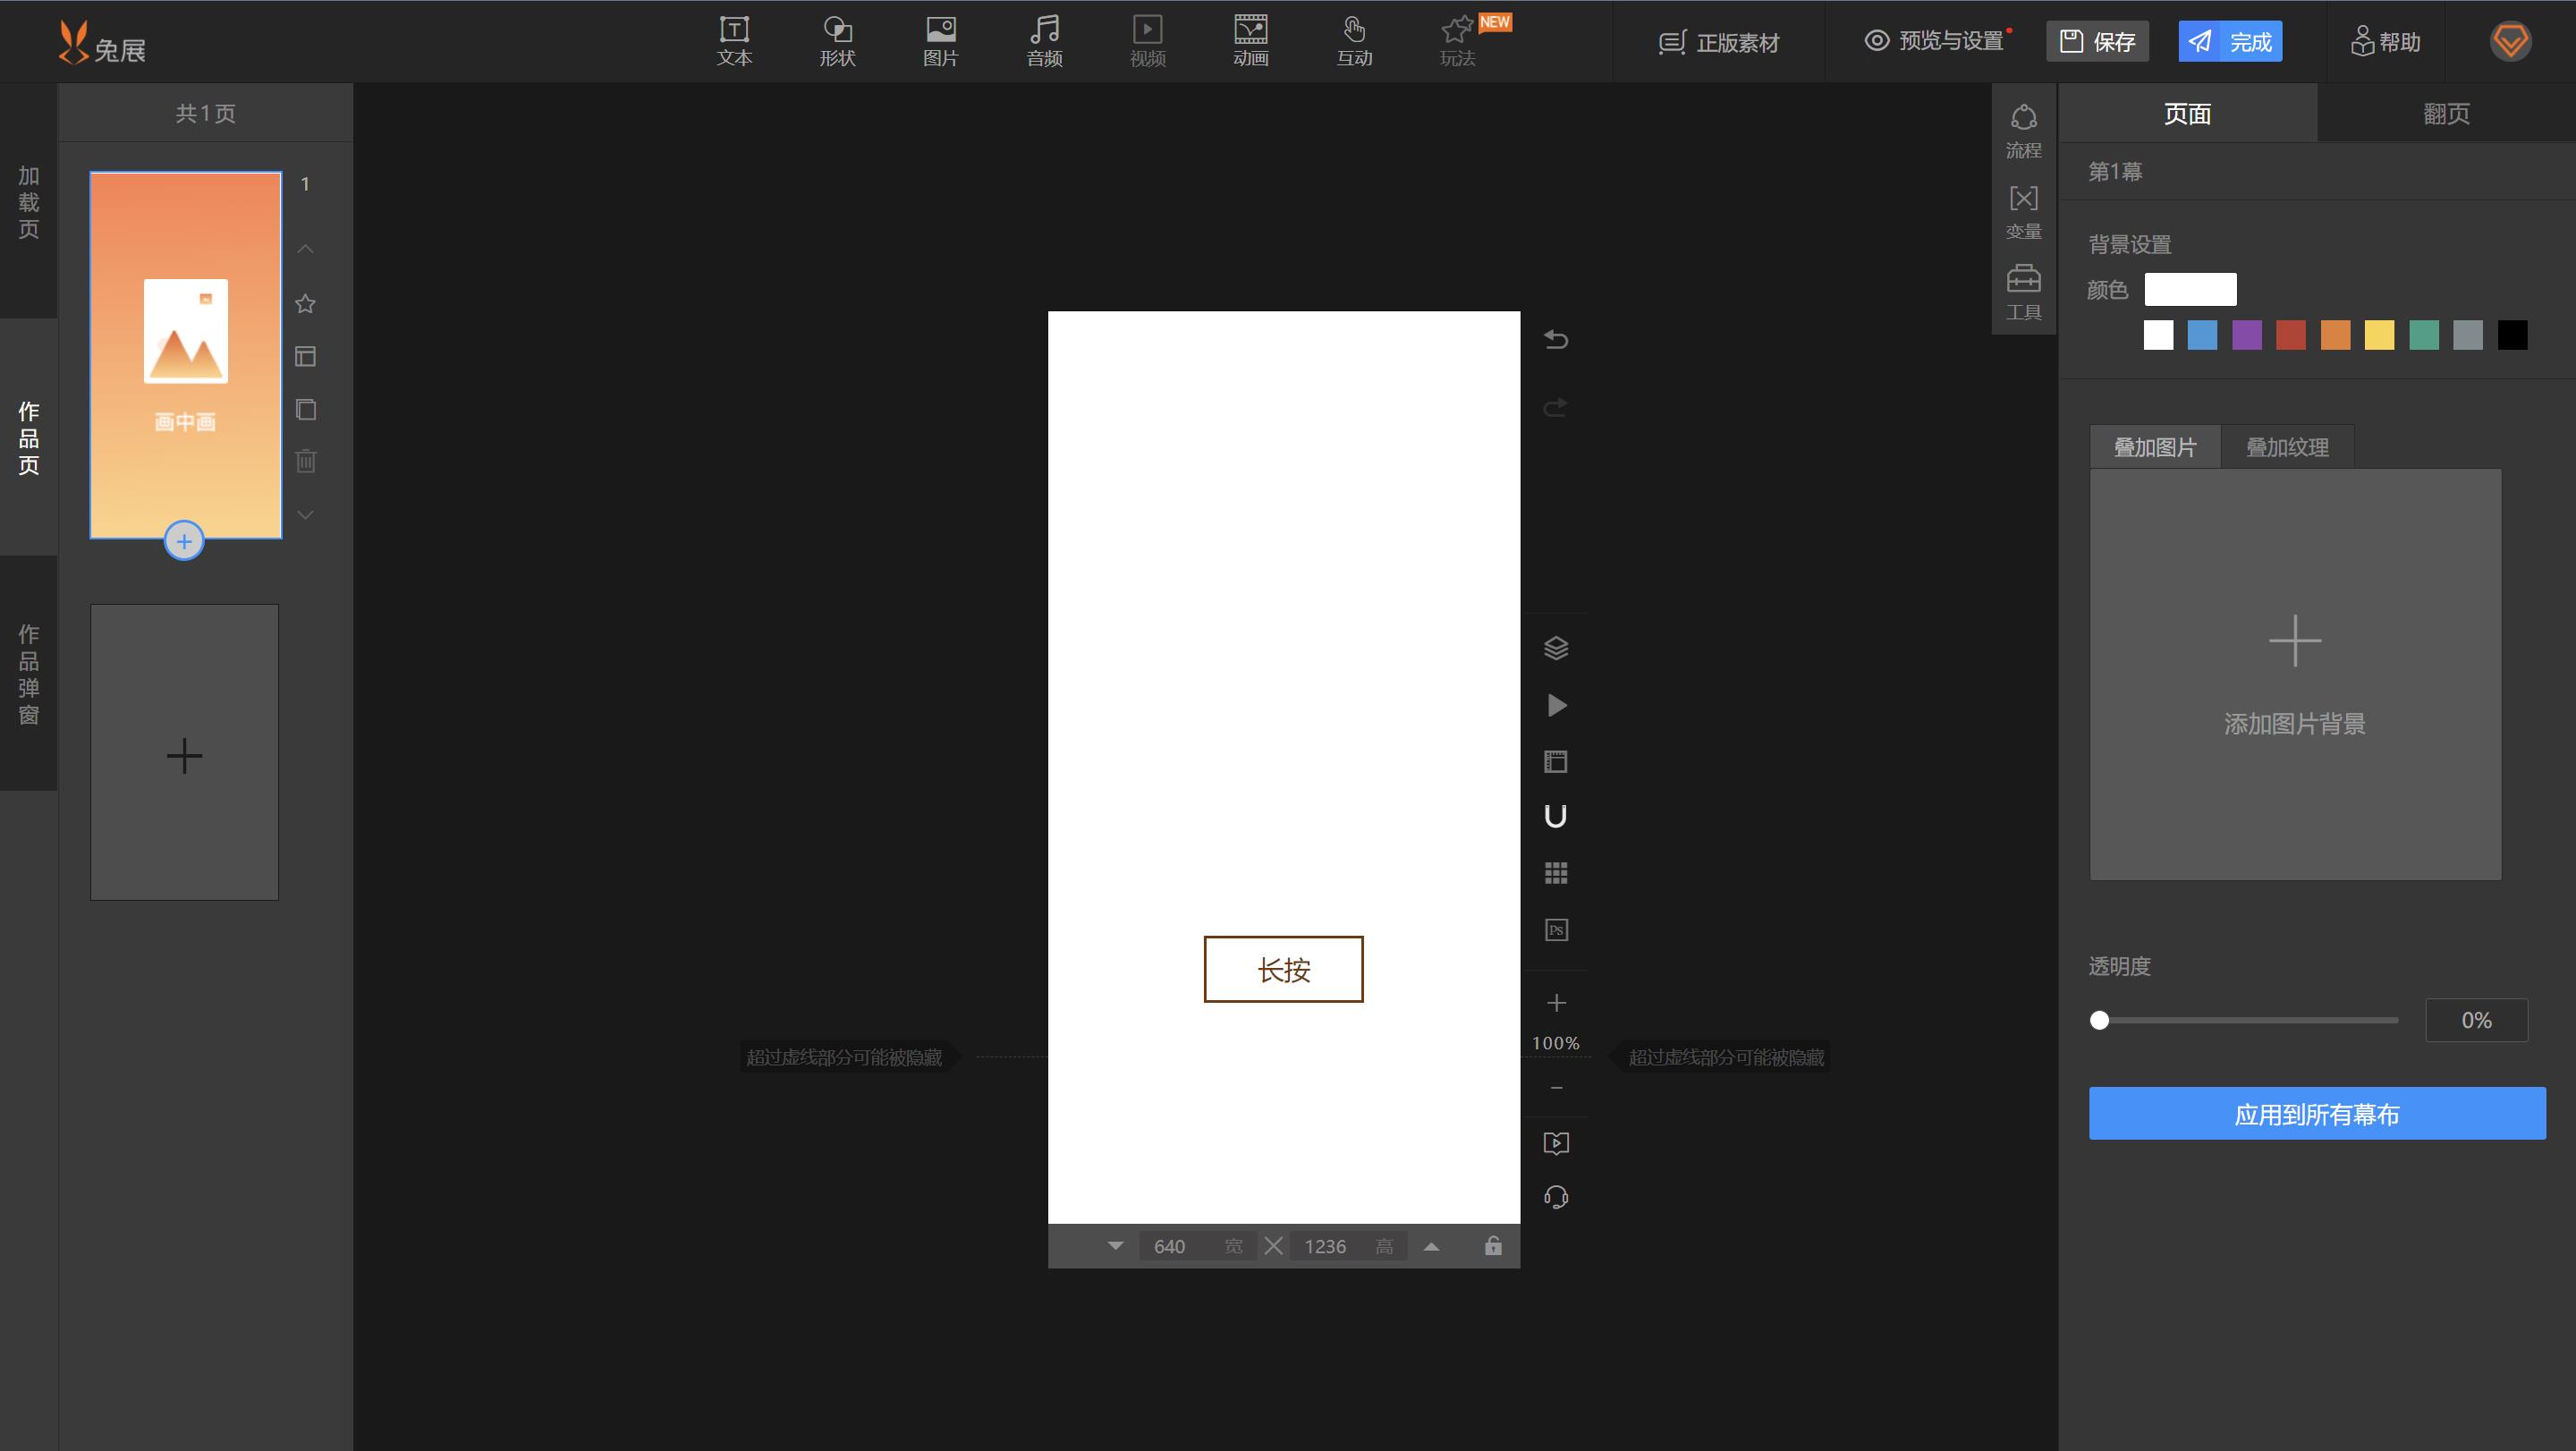Choose the yellow color swatch
Viewport: 2576px width, 1451px height.
pos(2379,335)
